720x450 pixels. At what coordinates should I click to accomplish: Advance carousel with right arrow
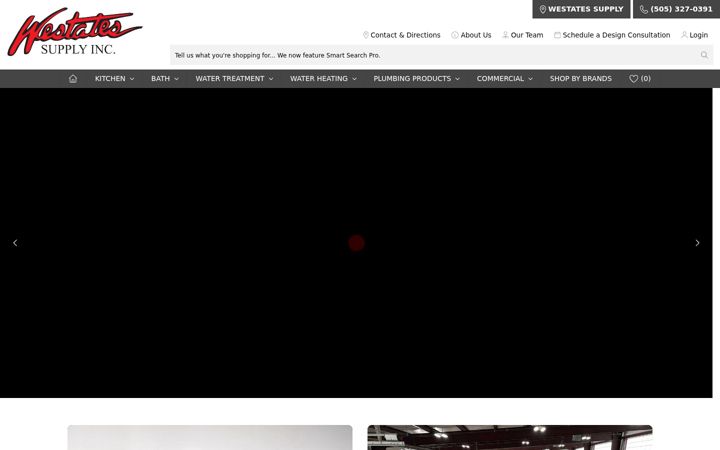click(x=697, y=242)
